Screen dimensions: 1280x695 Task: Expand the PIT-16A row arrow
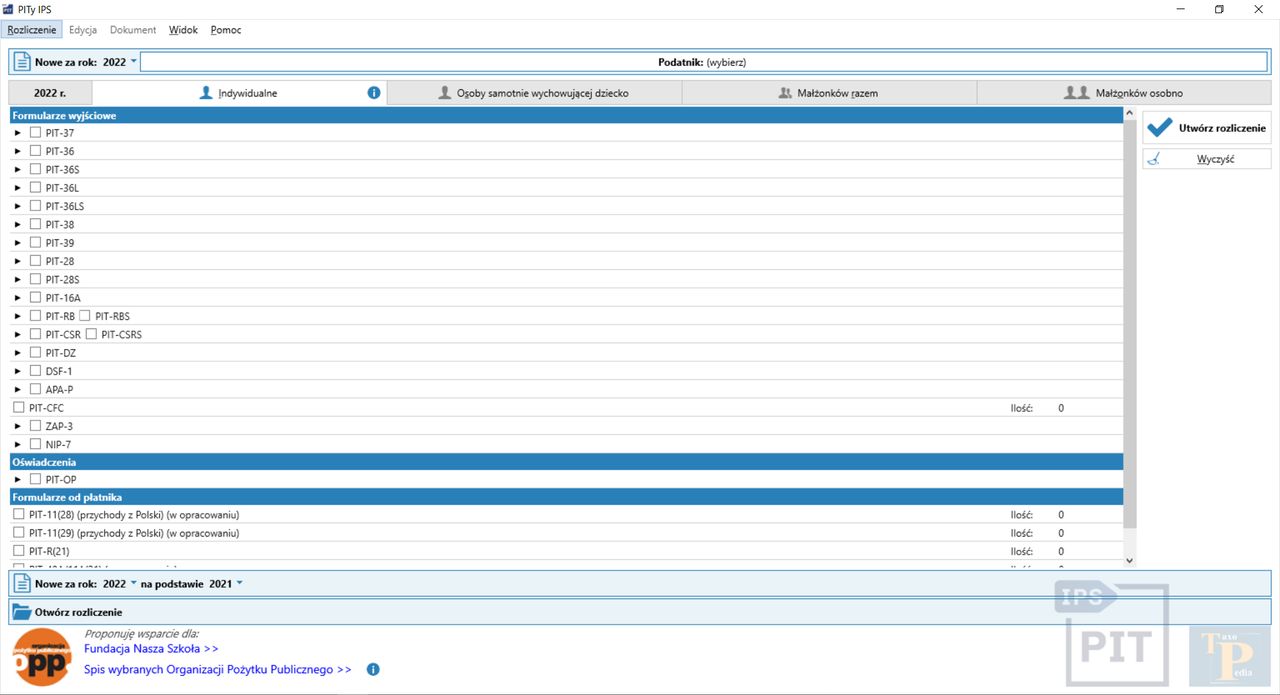pyautogui.click(x=18, y=298)
